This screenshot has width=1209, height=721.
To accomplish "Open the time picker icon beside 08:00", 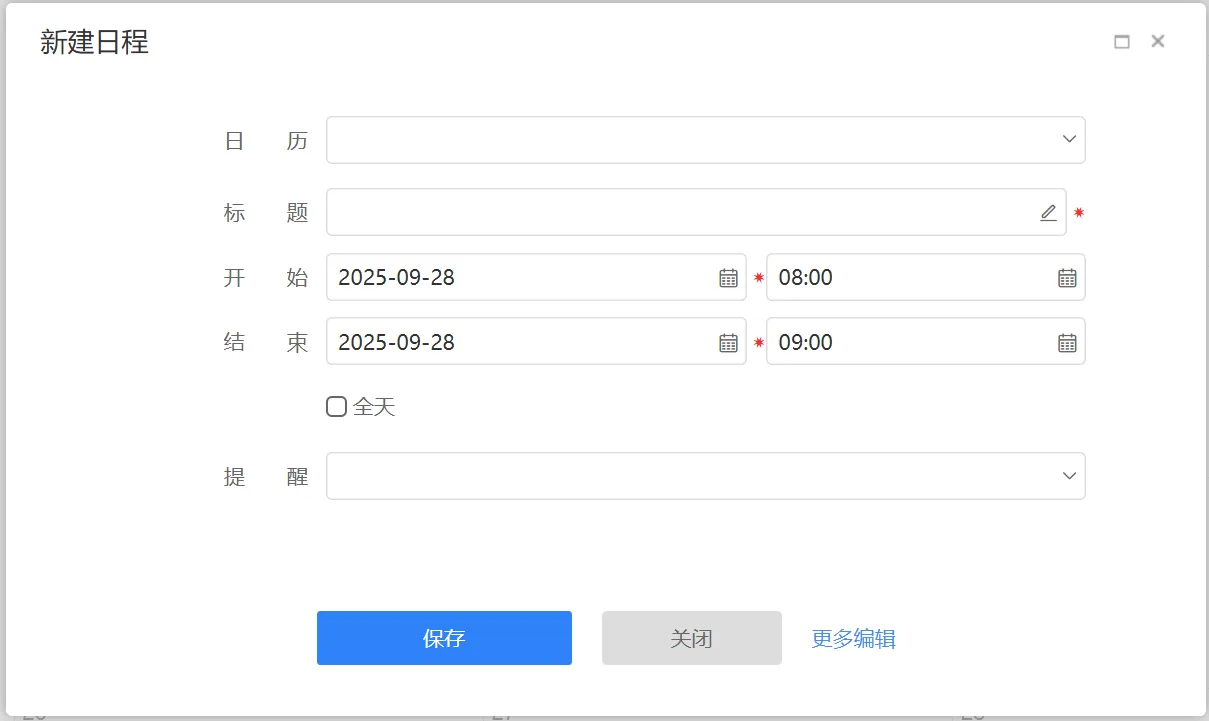I will point(1067,278).
